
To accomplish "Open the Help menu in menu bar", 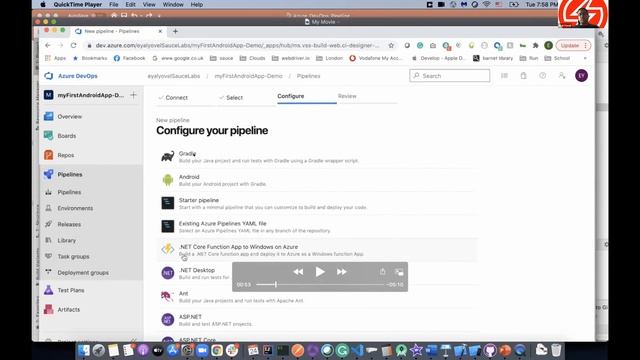I will tap(197, 4).
